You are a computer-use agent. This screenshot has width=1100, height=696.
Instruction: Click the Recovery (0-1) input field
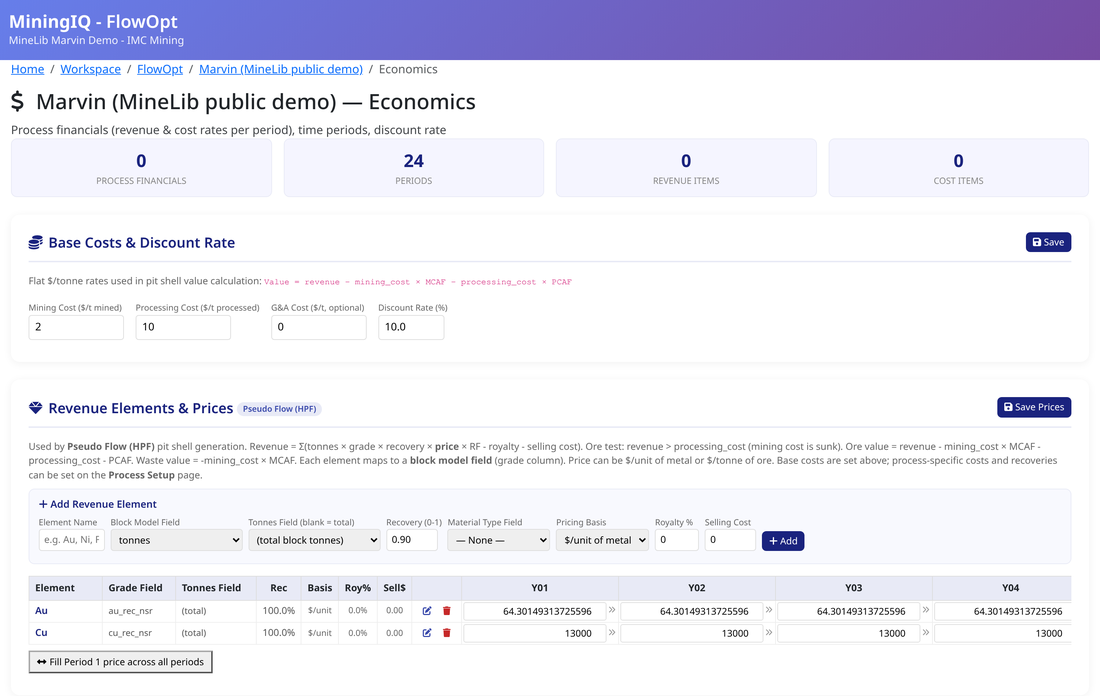tap(412, 540)
